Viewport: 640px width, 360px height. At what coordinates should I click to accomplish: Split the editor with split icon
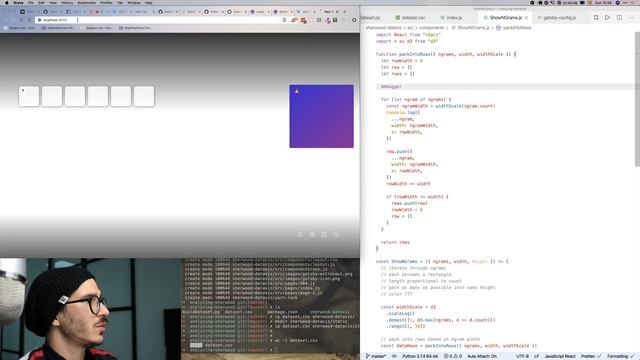click(x=619, y=18)
